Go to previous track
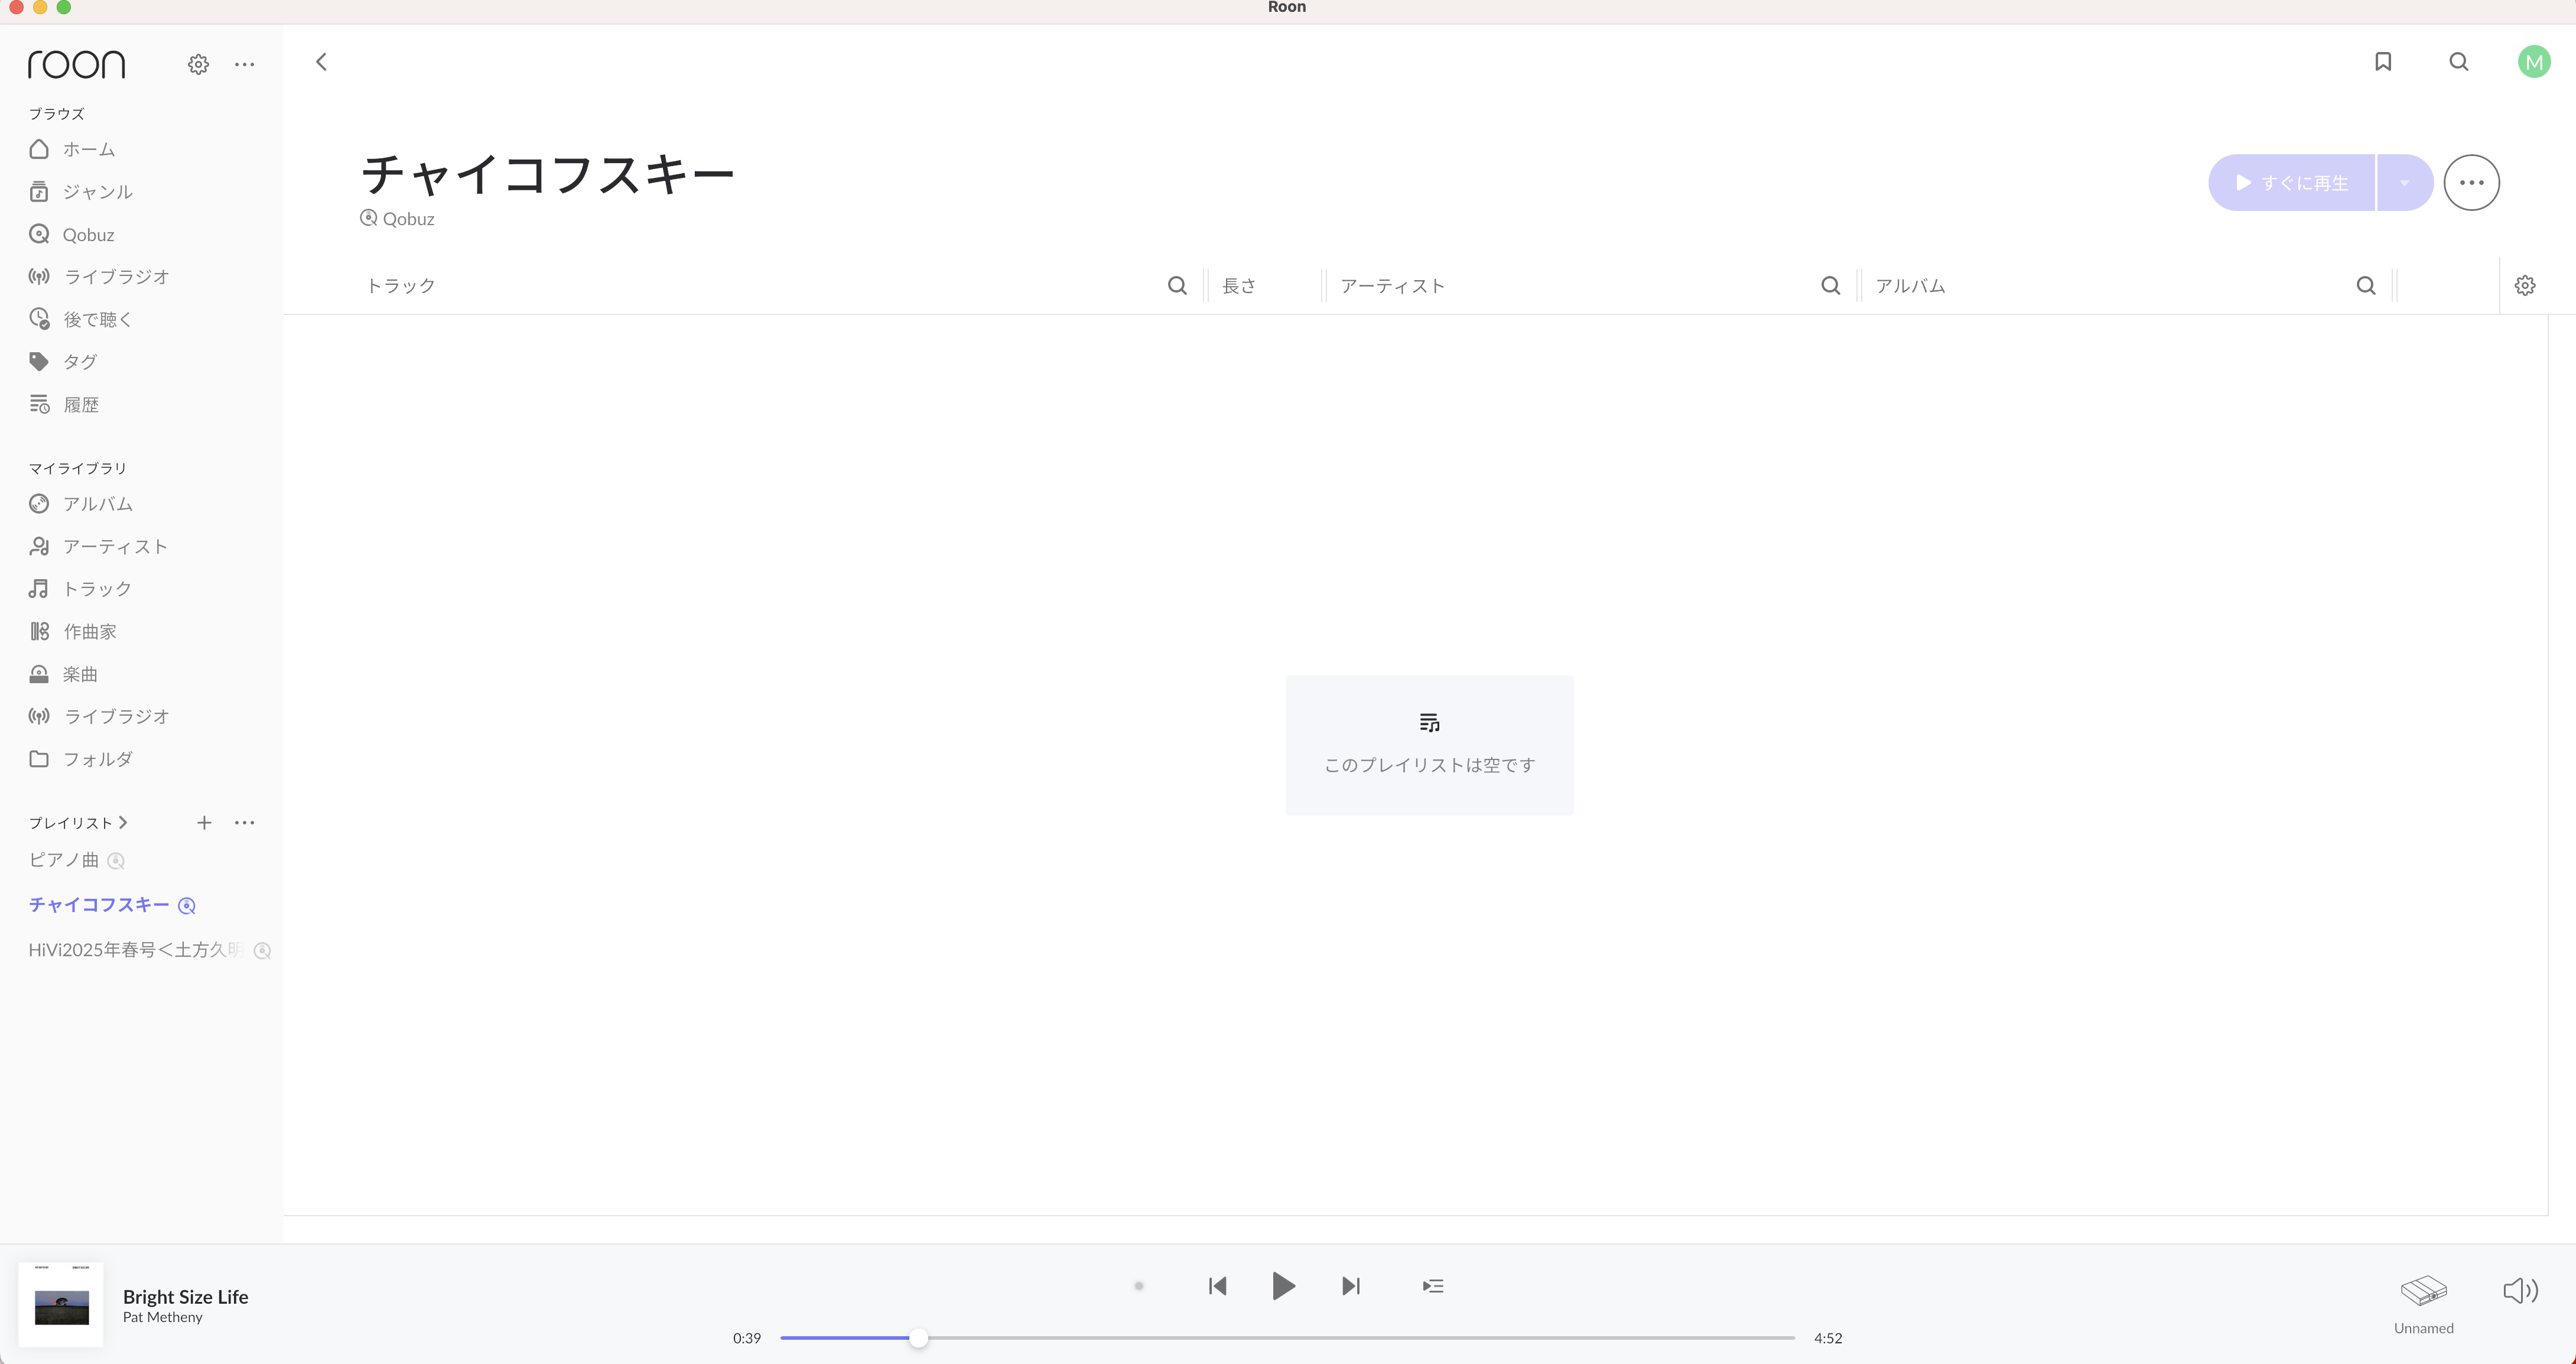This screenshot has width=2576, height=1364. coord(1217,1286)
